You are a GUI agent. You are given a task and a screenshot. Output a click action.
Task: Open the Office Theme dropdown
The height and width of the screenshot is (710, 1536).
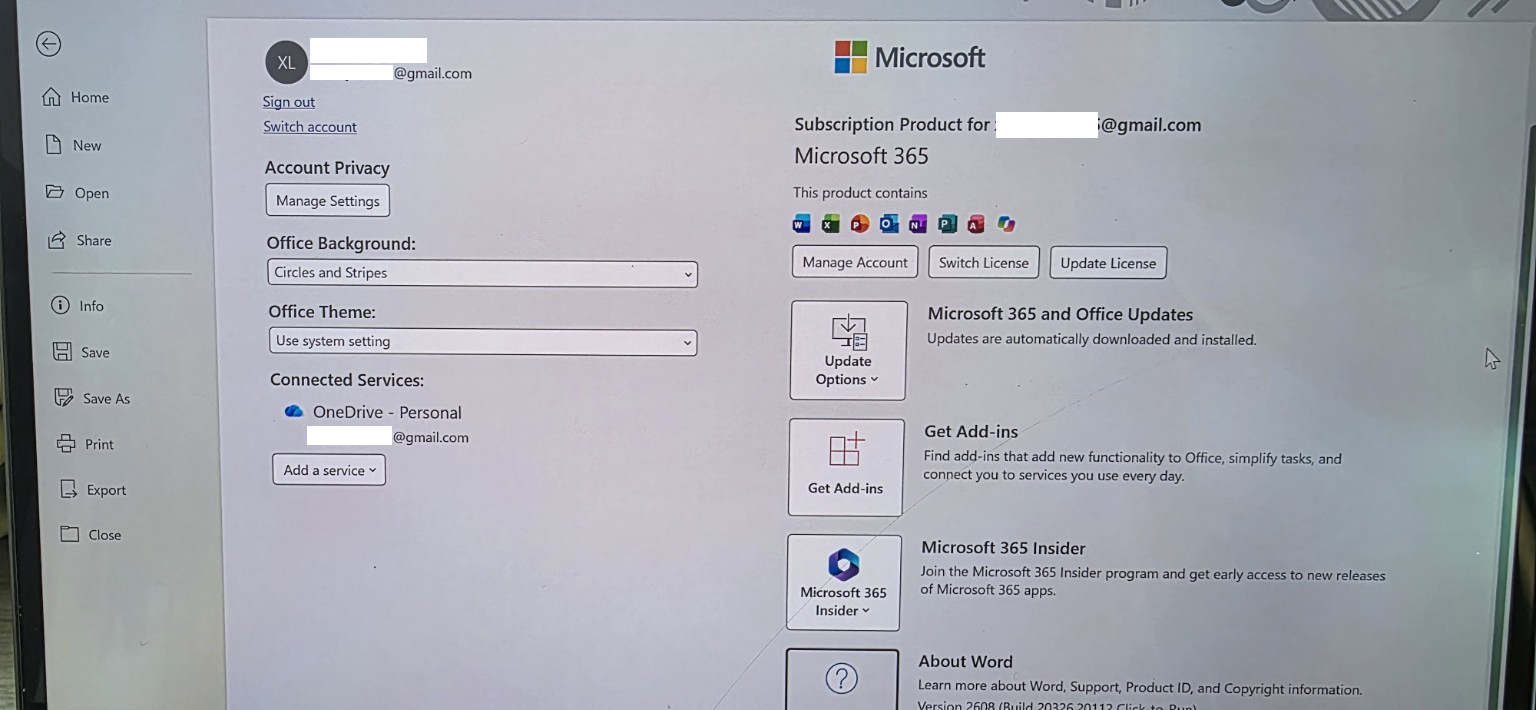tap(483, 341)
